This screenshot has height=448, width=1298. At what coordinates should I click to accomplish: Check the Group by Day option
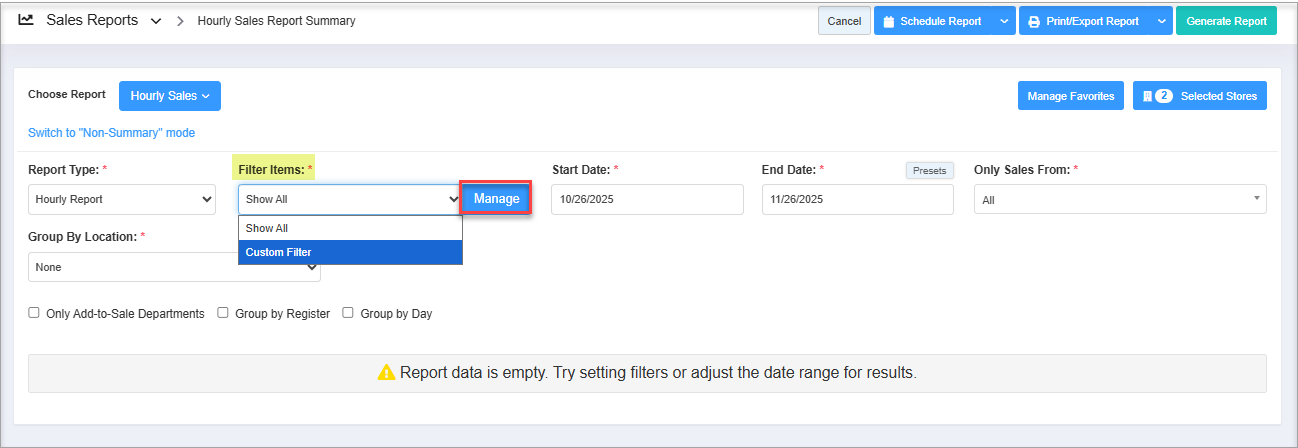coord(348,313)
